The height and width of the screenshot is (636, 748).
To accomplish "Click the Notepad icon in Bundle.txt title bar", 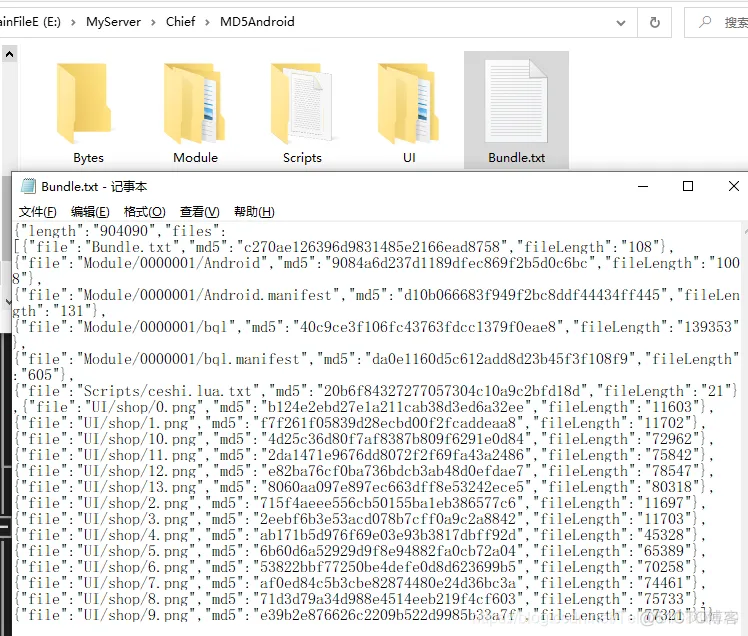I will click(x=29, y=186).
